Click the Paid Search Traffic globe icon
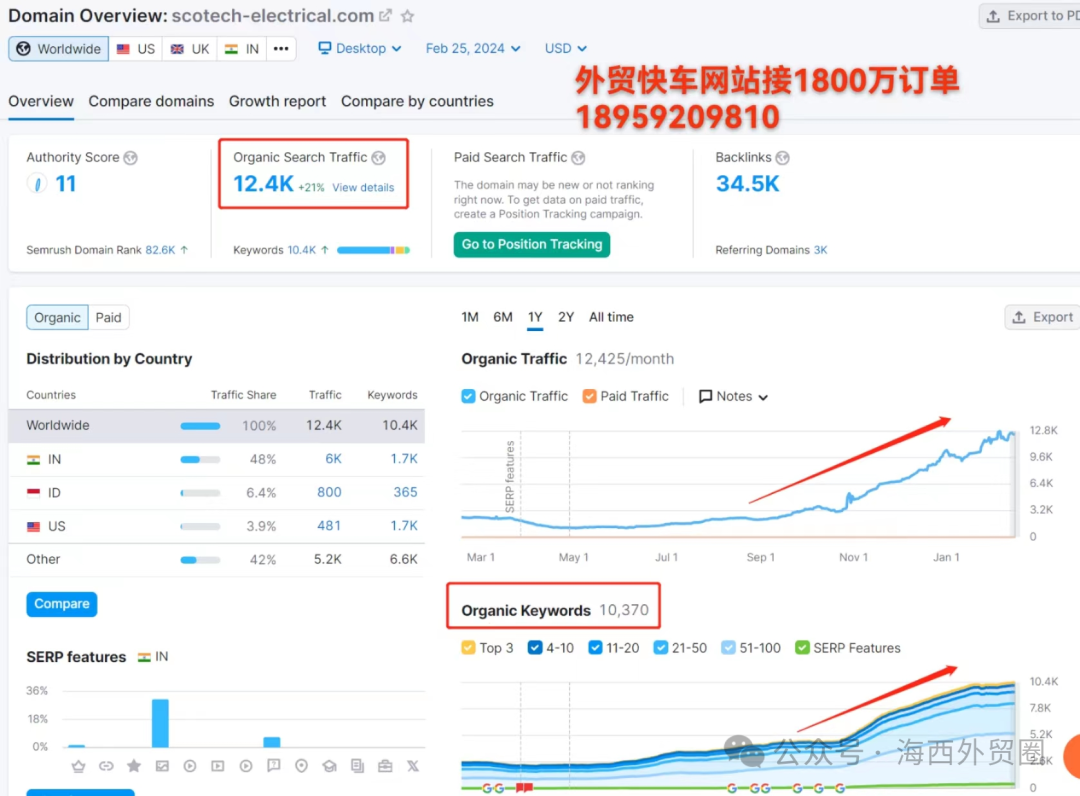Screen dimensions: 1080x796 579,158
